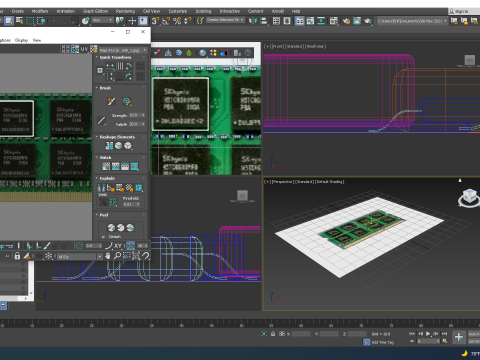Click the Quick Peel icon
This screenshot has width=480, height=360.
click(111, 228)
